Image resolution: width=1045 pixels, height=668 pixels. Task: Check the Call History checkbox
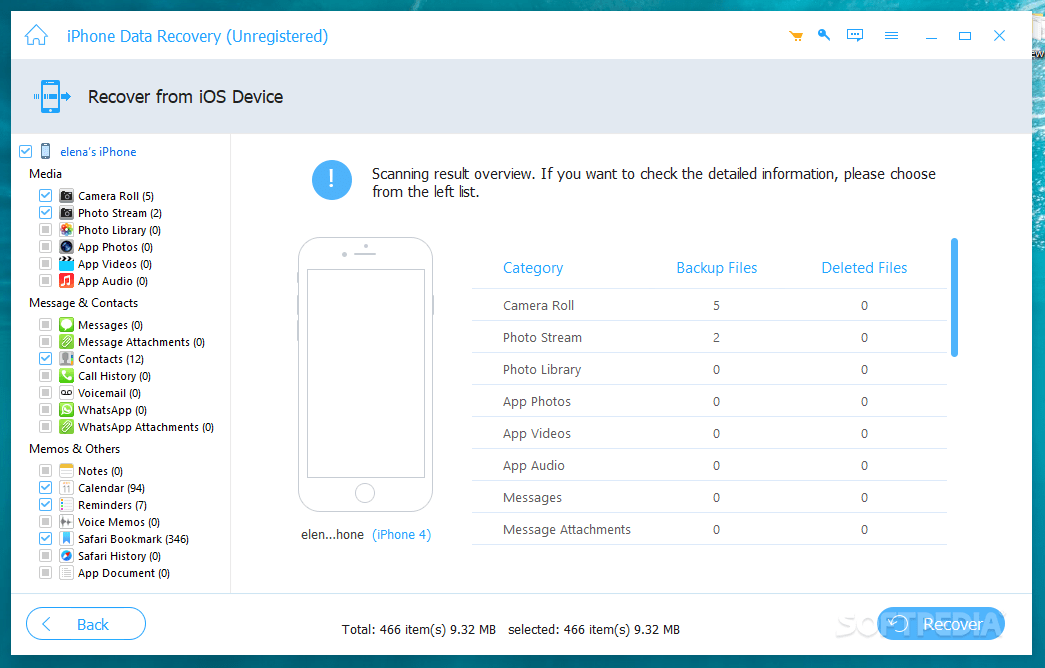coord(45,375)
